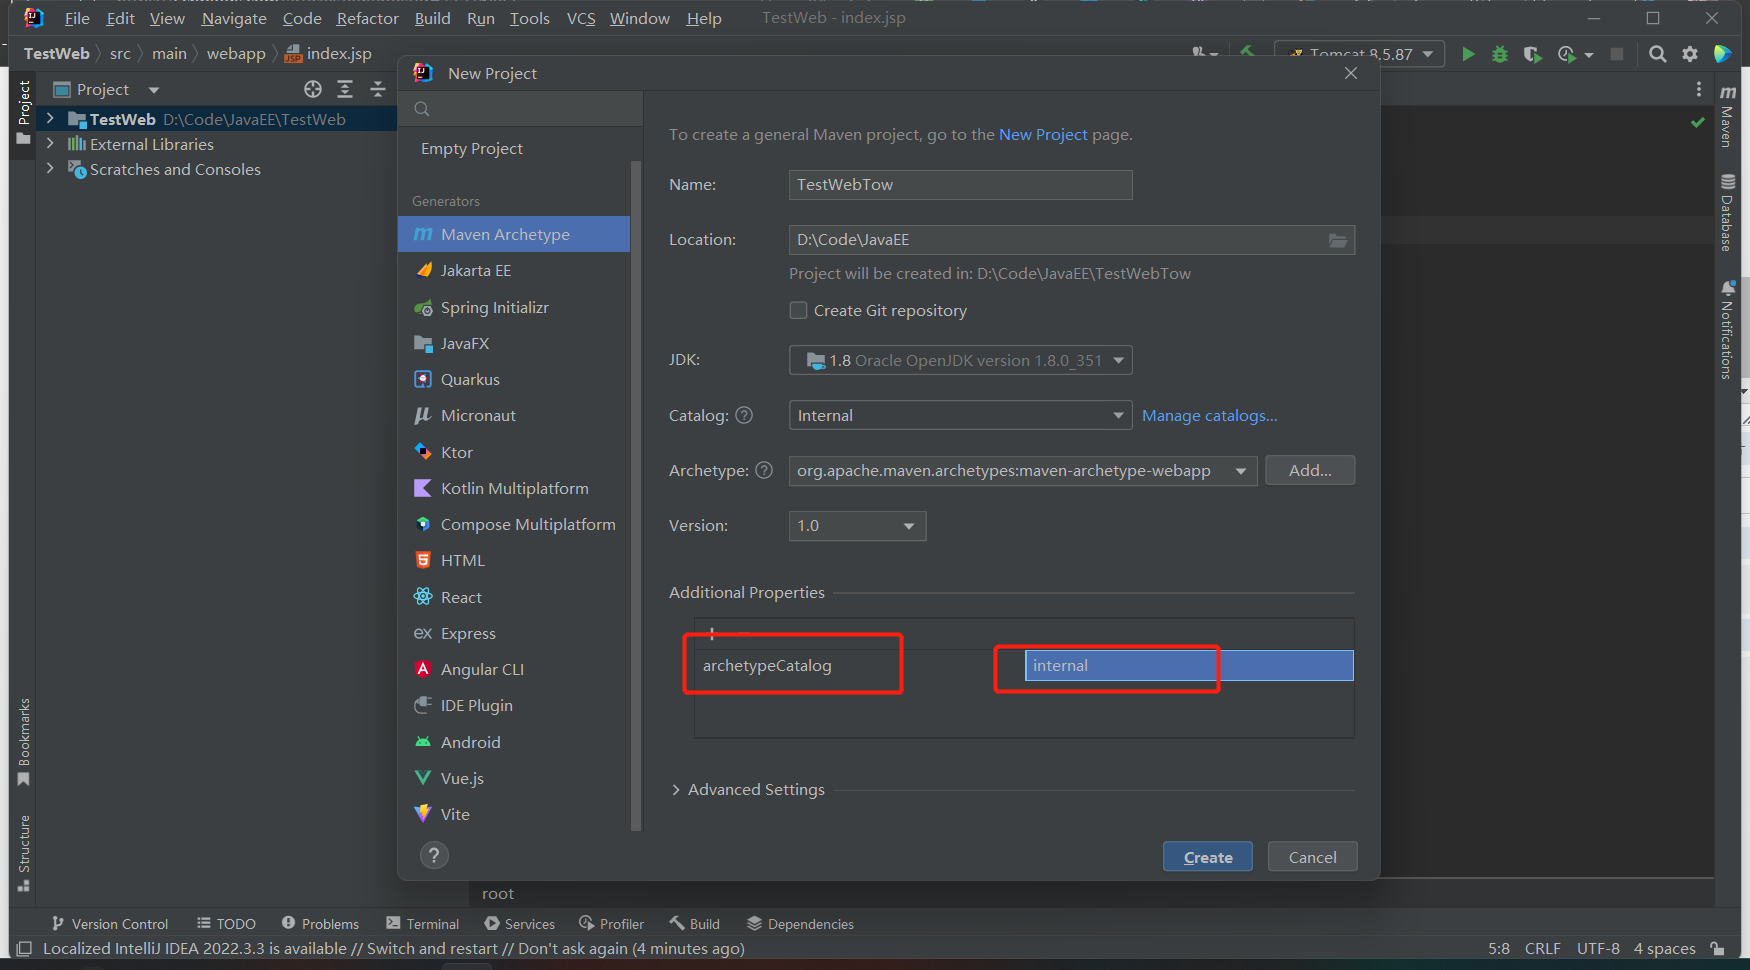This screenshot has width=1750, height=970.
Task: Open the Catalog dropdown
Action: 961,415
